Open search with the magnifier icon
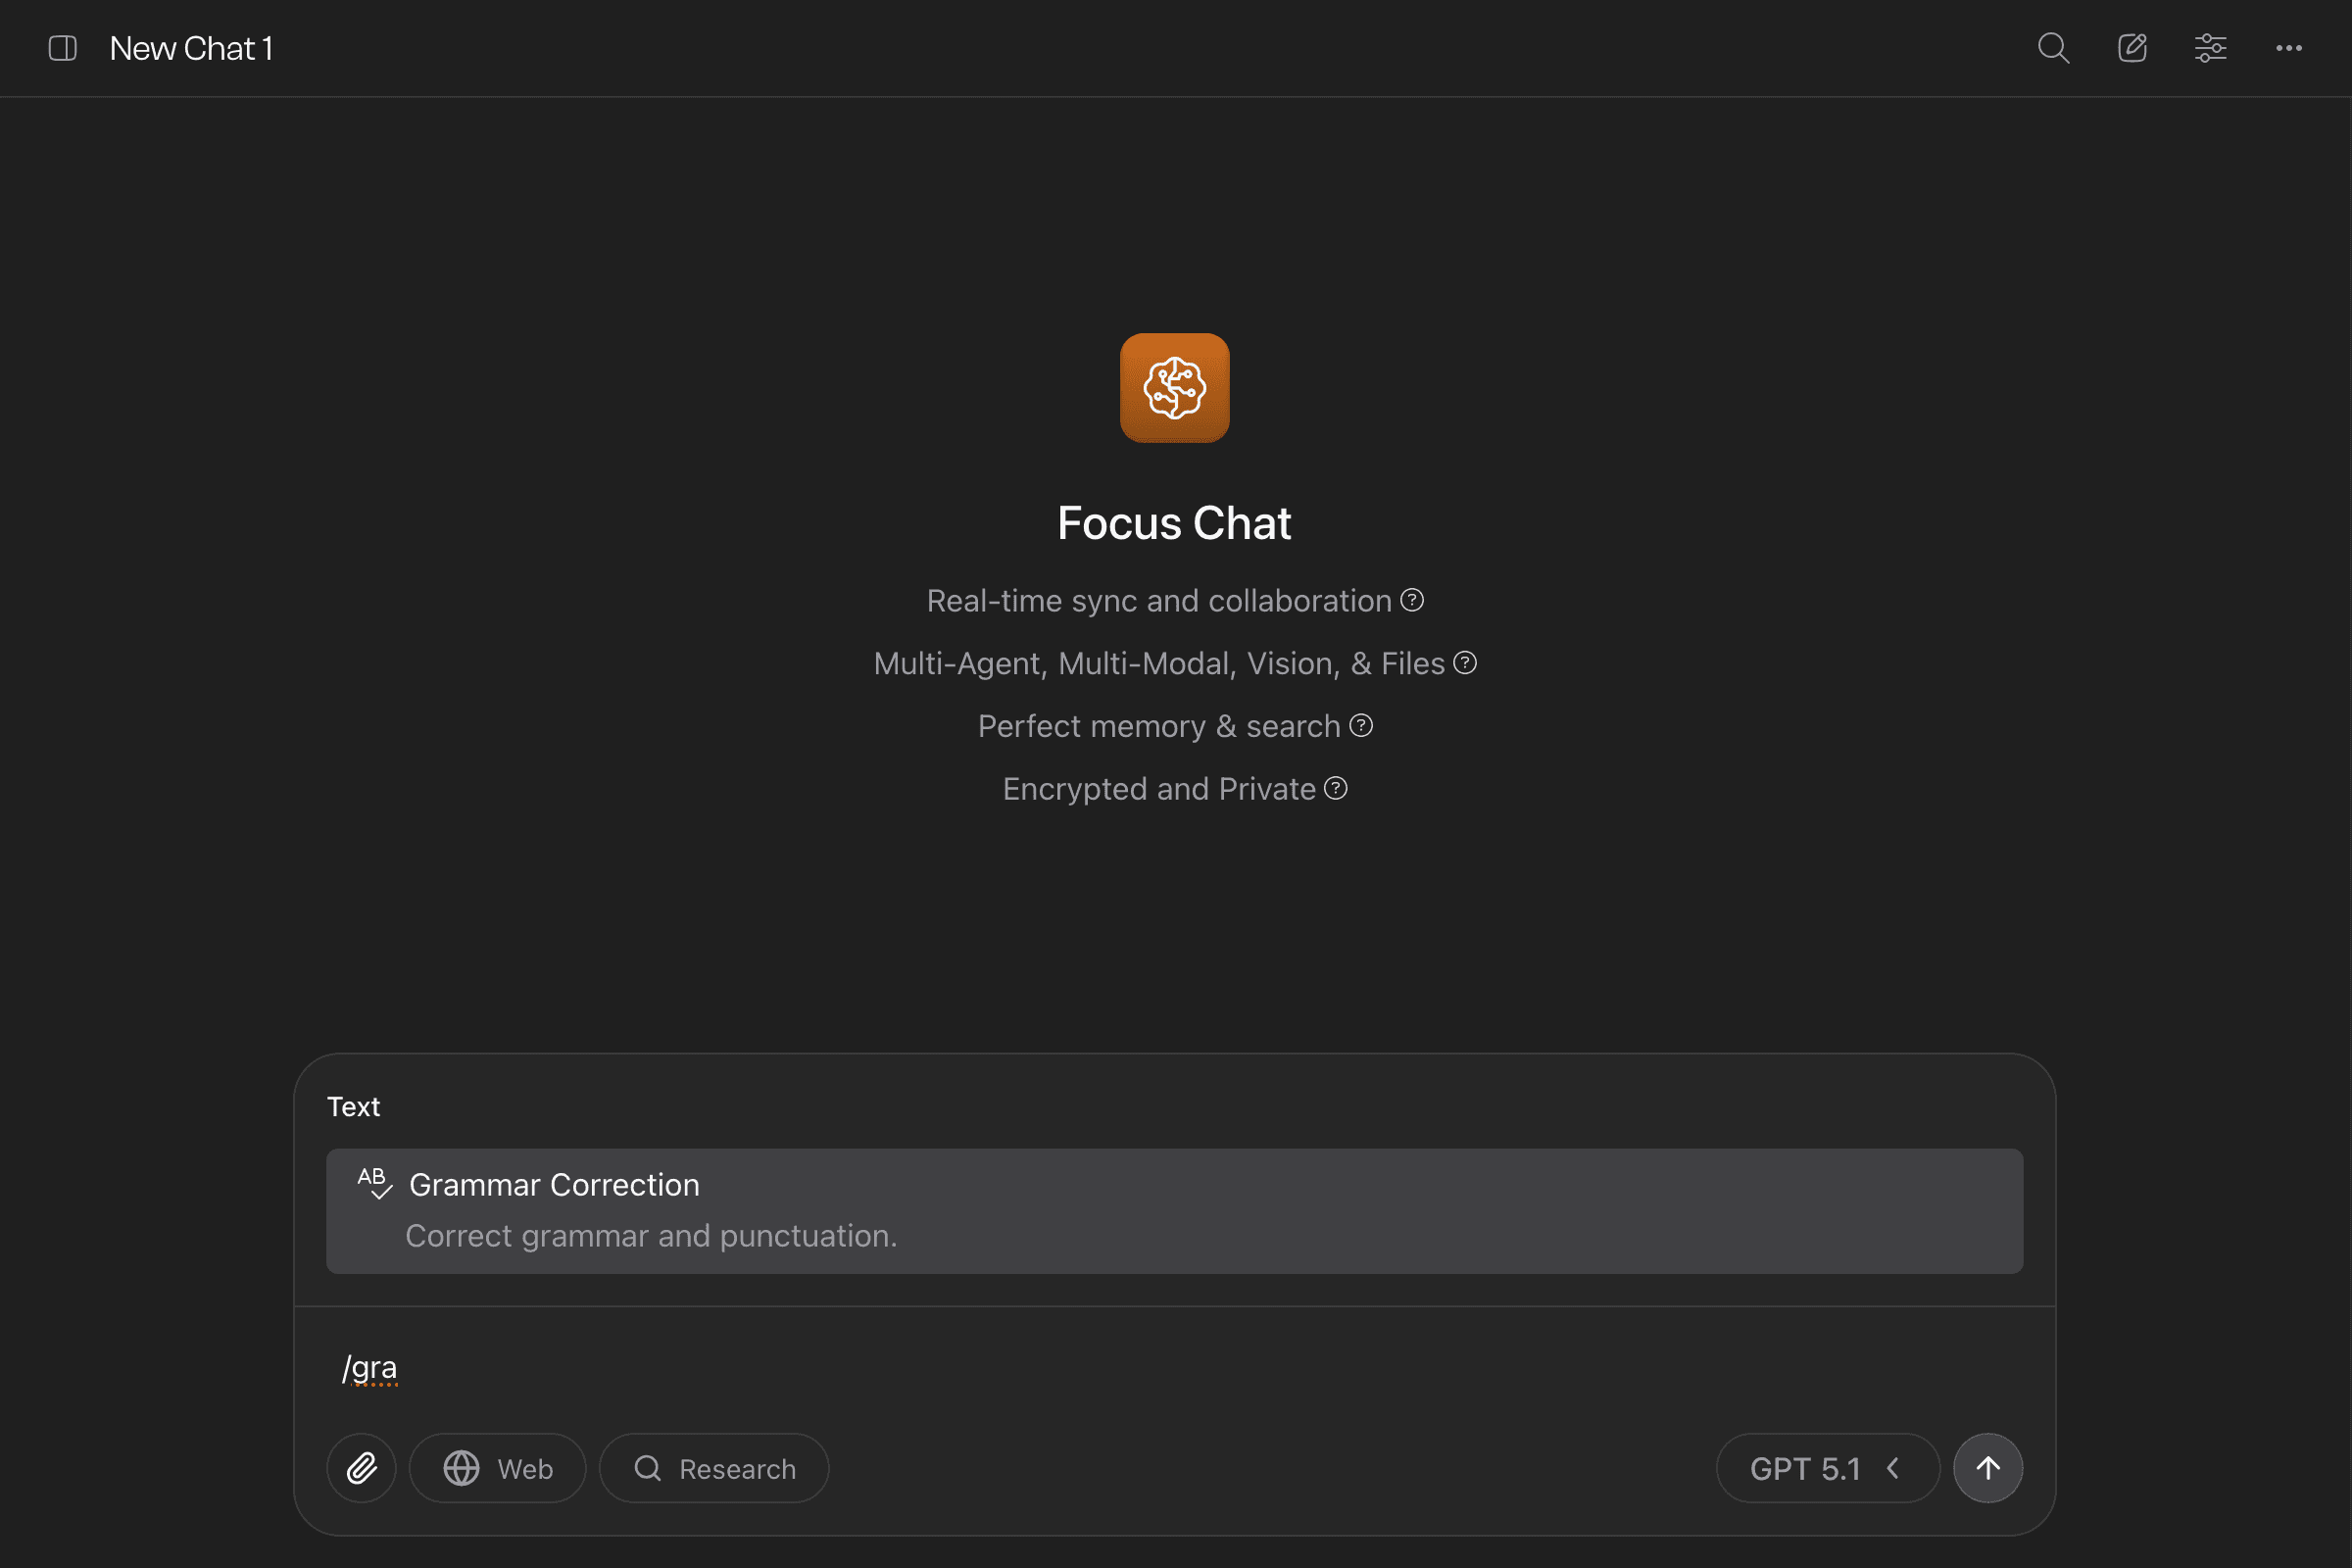Screen dimensions: 2352x1568 [x=2053, y=48]
